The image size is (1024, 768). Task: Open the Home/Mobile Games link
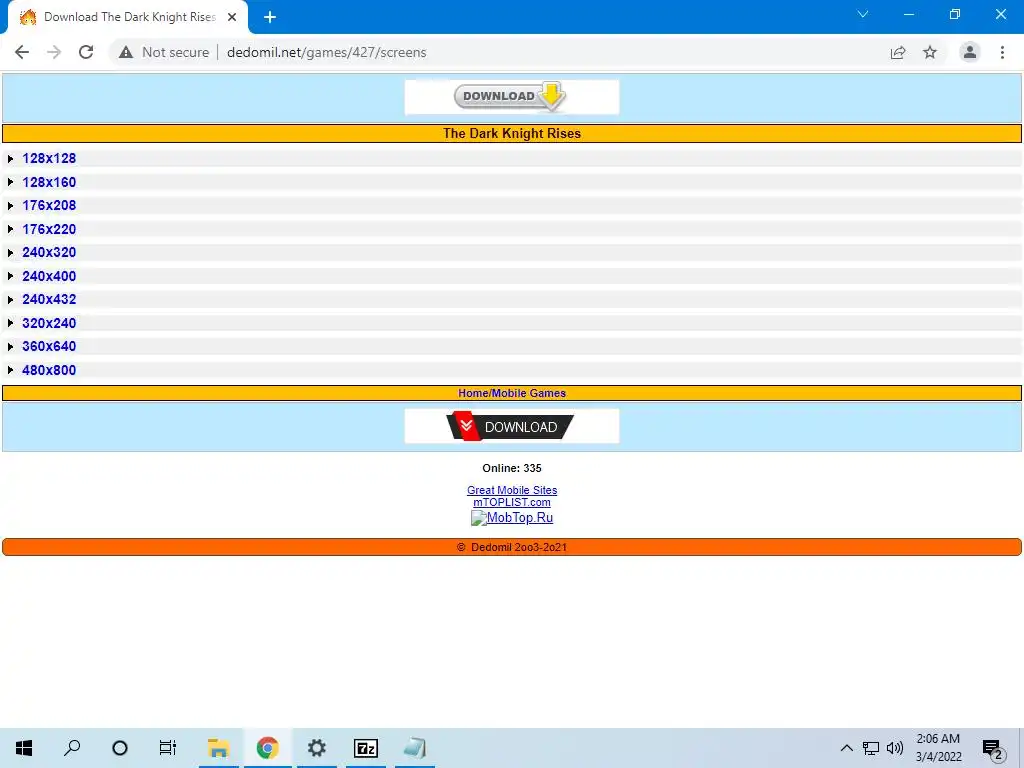click(x=512, y=393)
